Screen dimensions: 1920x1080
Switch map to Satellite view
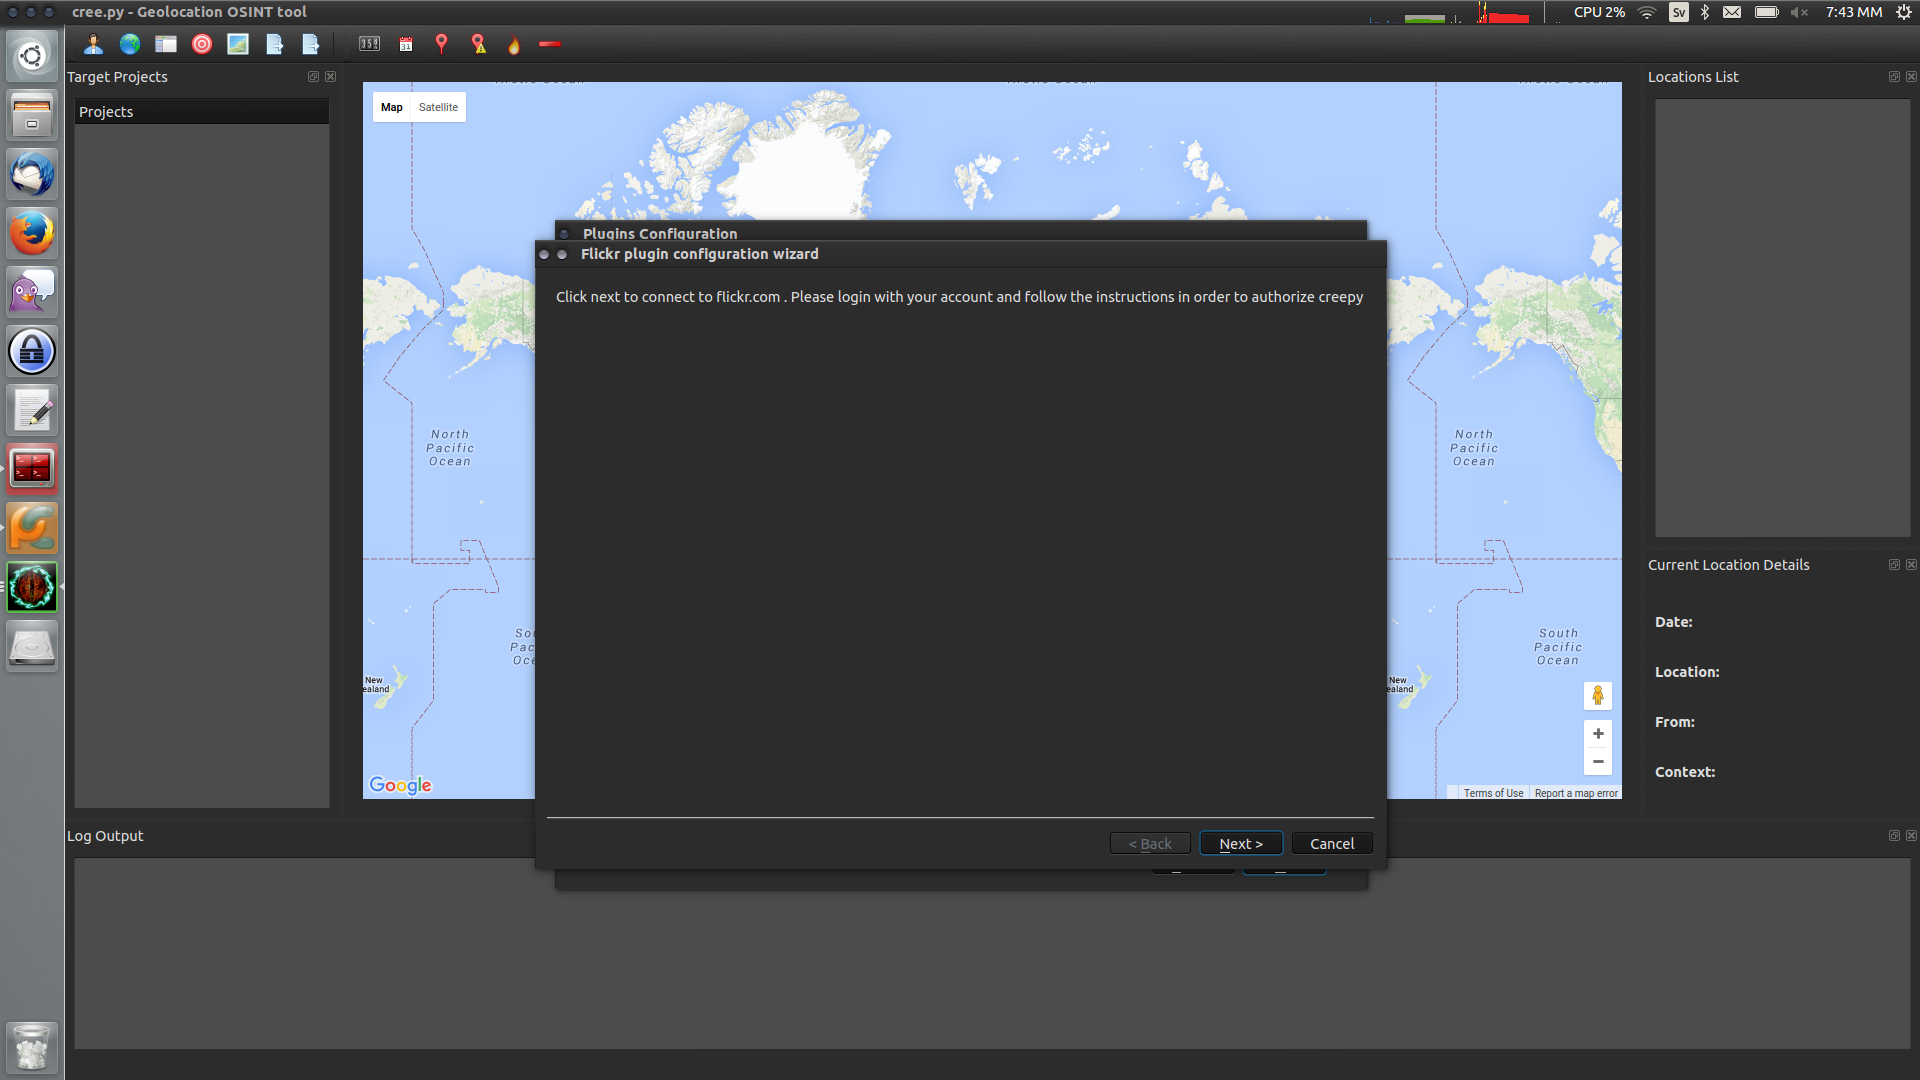click(x=438, y=107)
